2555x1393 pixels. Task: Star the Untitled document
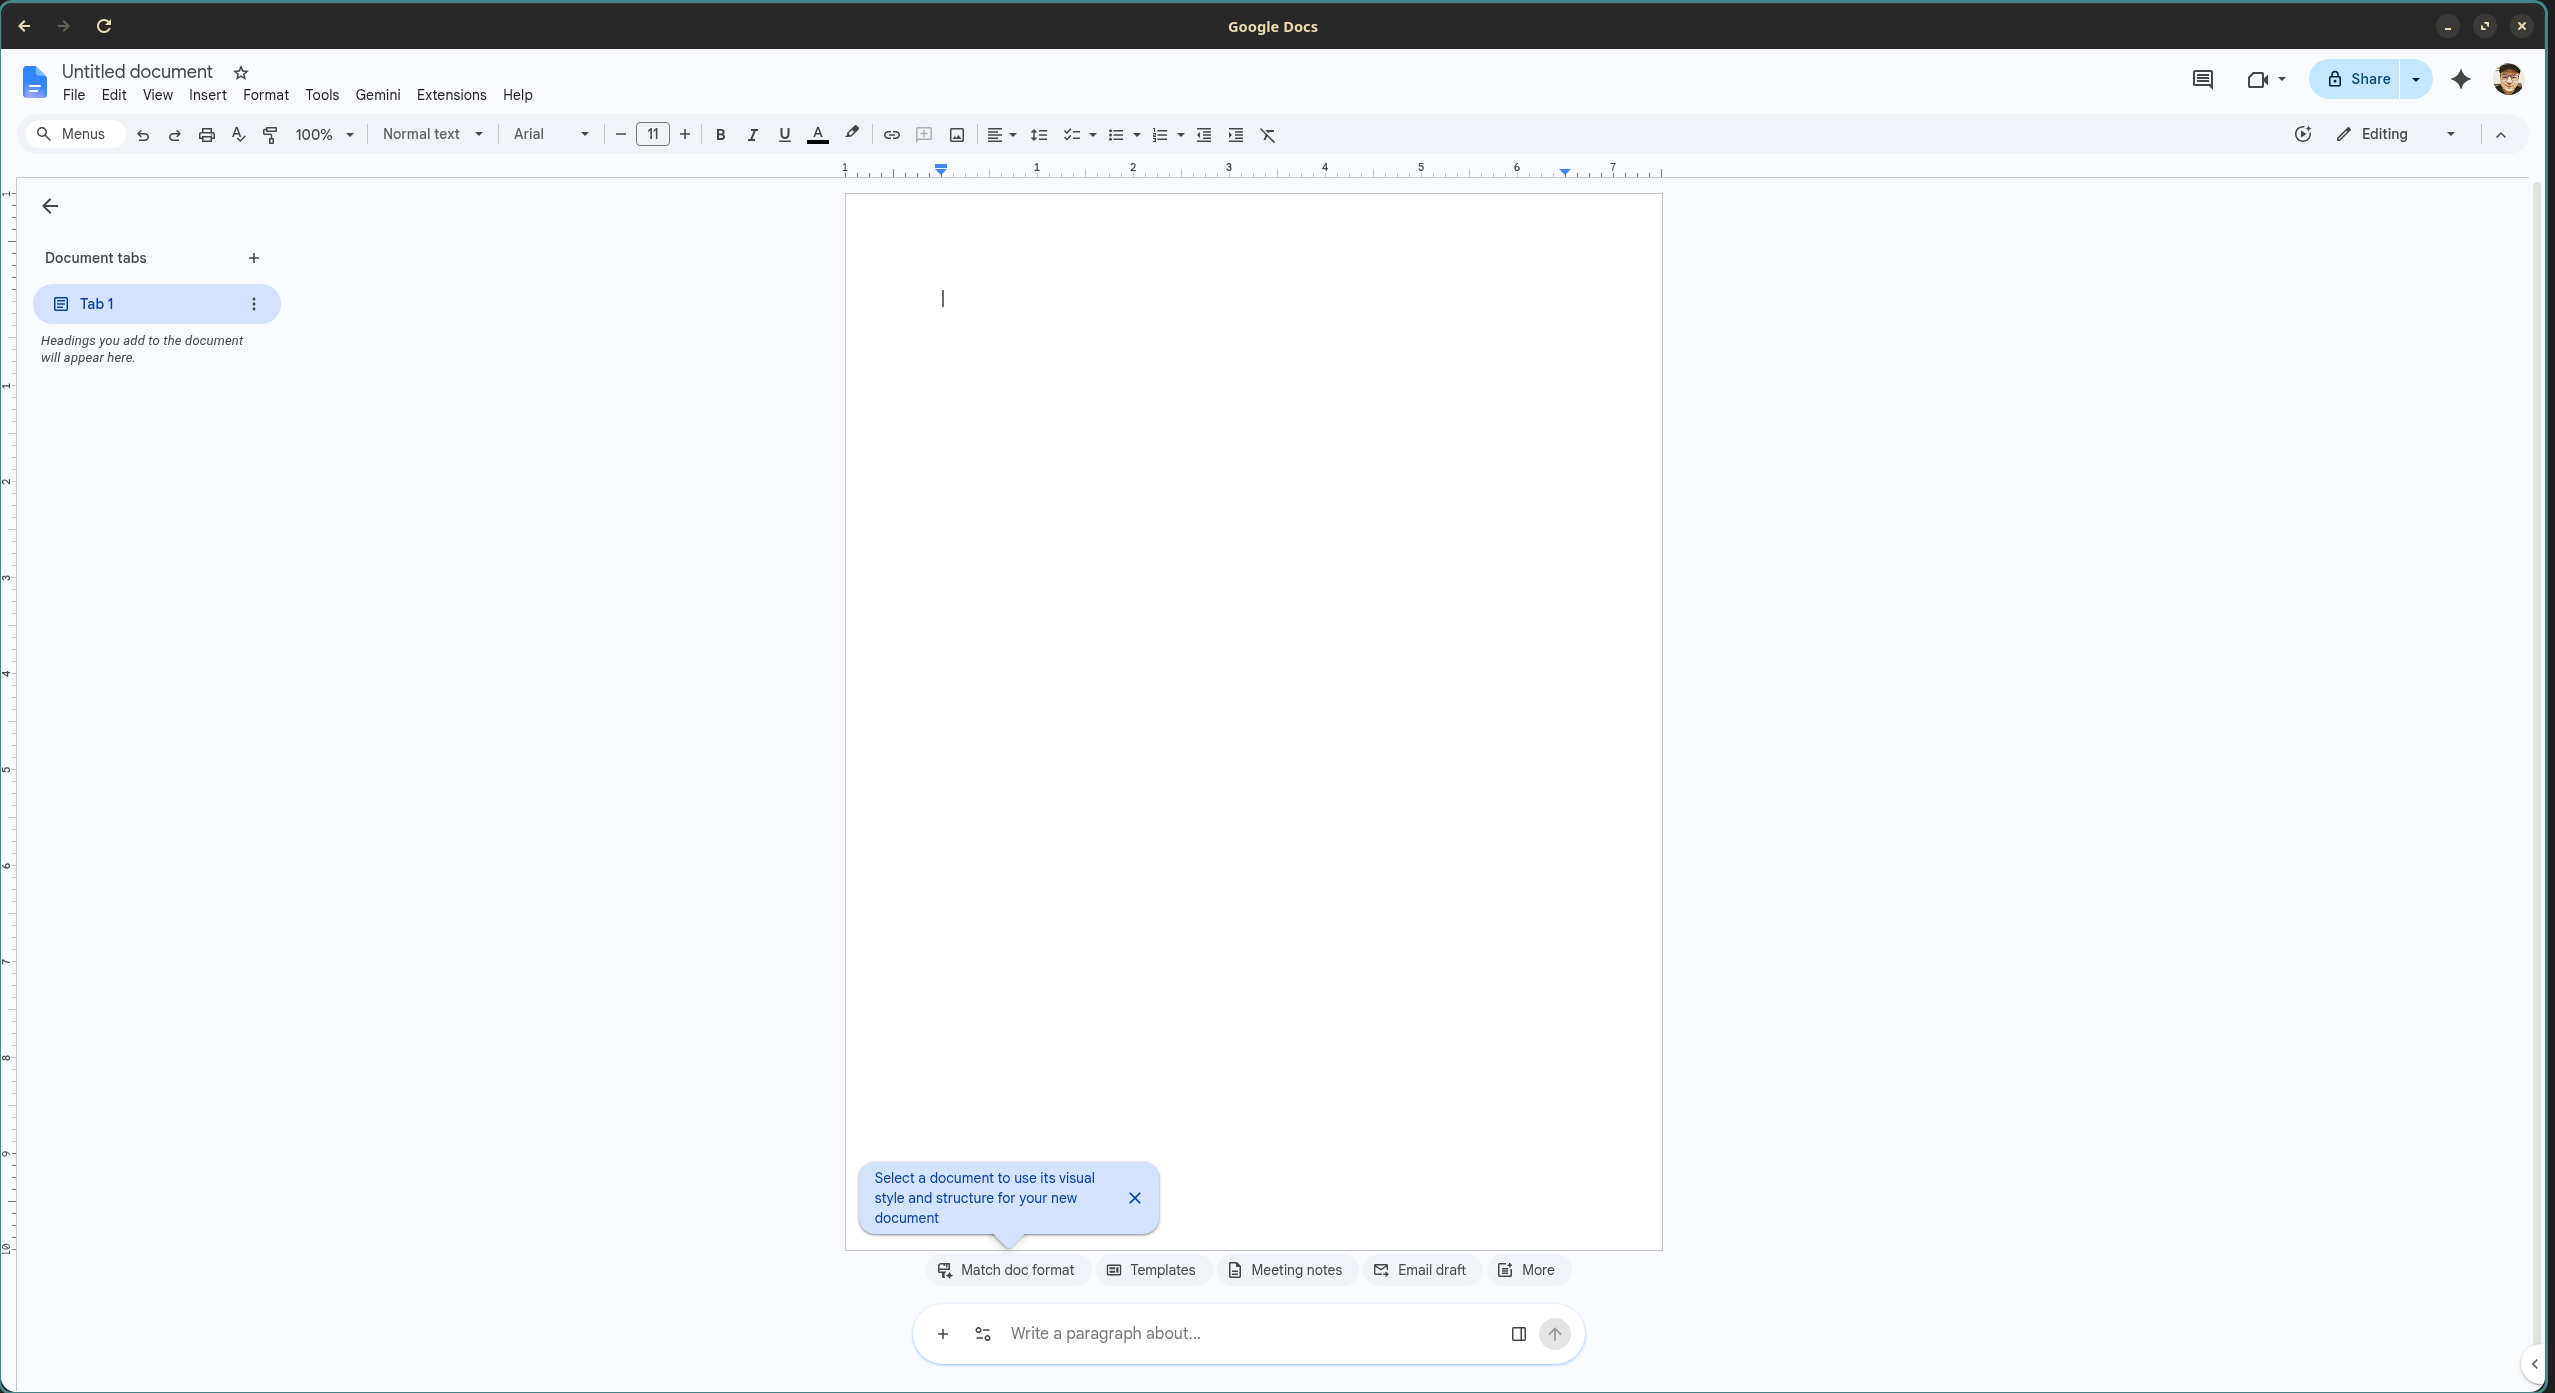pyautogui.click(x=241, y=73)
